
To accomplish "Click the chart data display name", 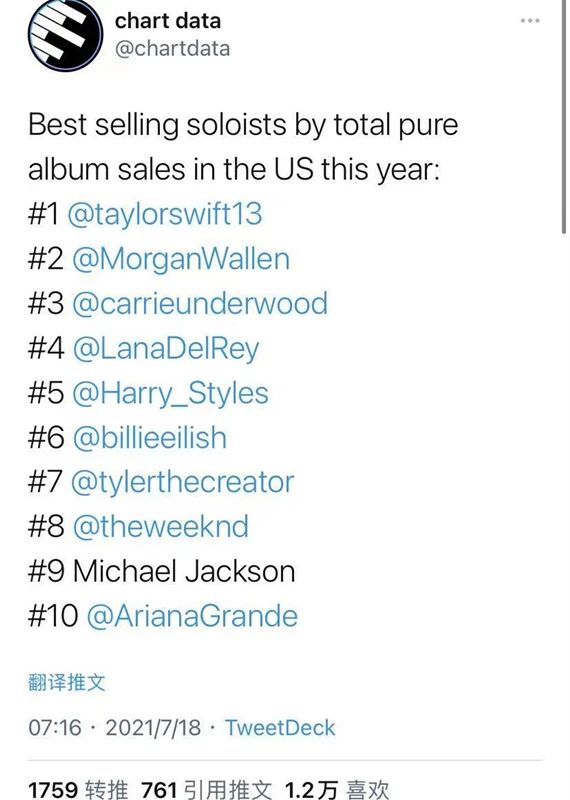I will coord(168,21).
